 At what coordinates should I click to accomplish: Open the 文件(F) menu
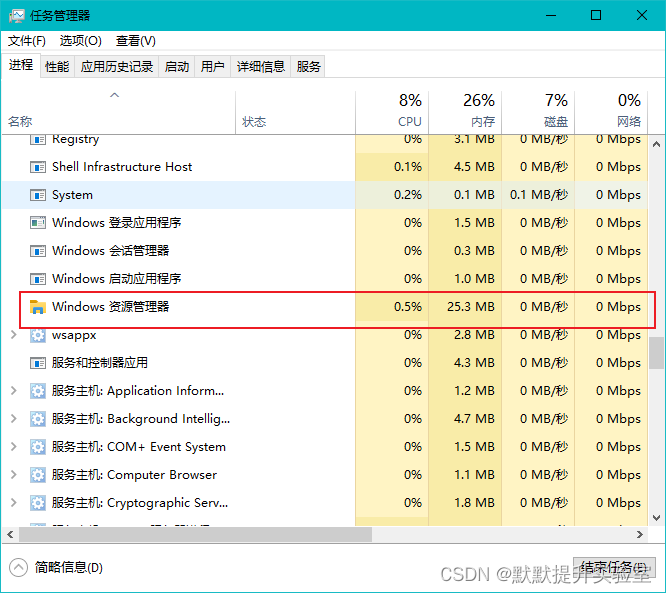click(27, 41)
